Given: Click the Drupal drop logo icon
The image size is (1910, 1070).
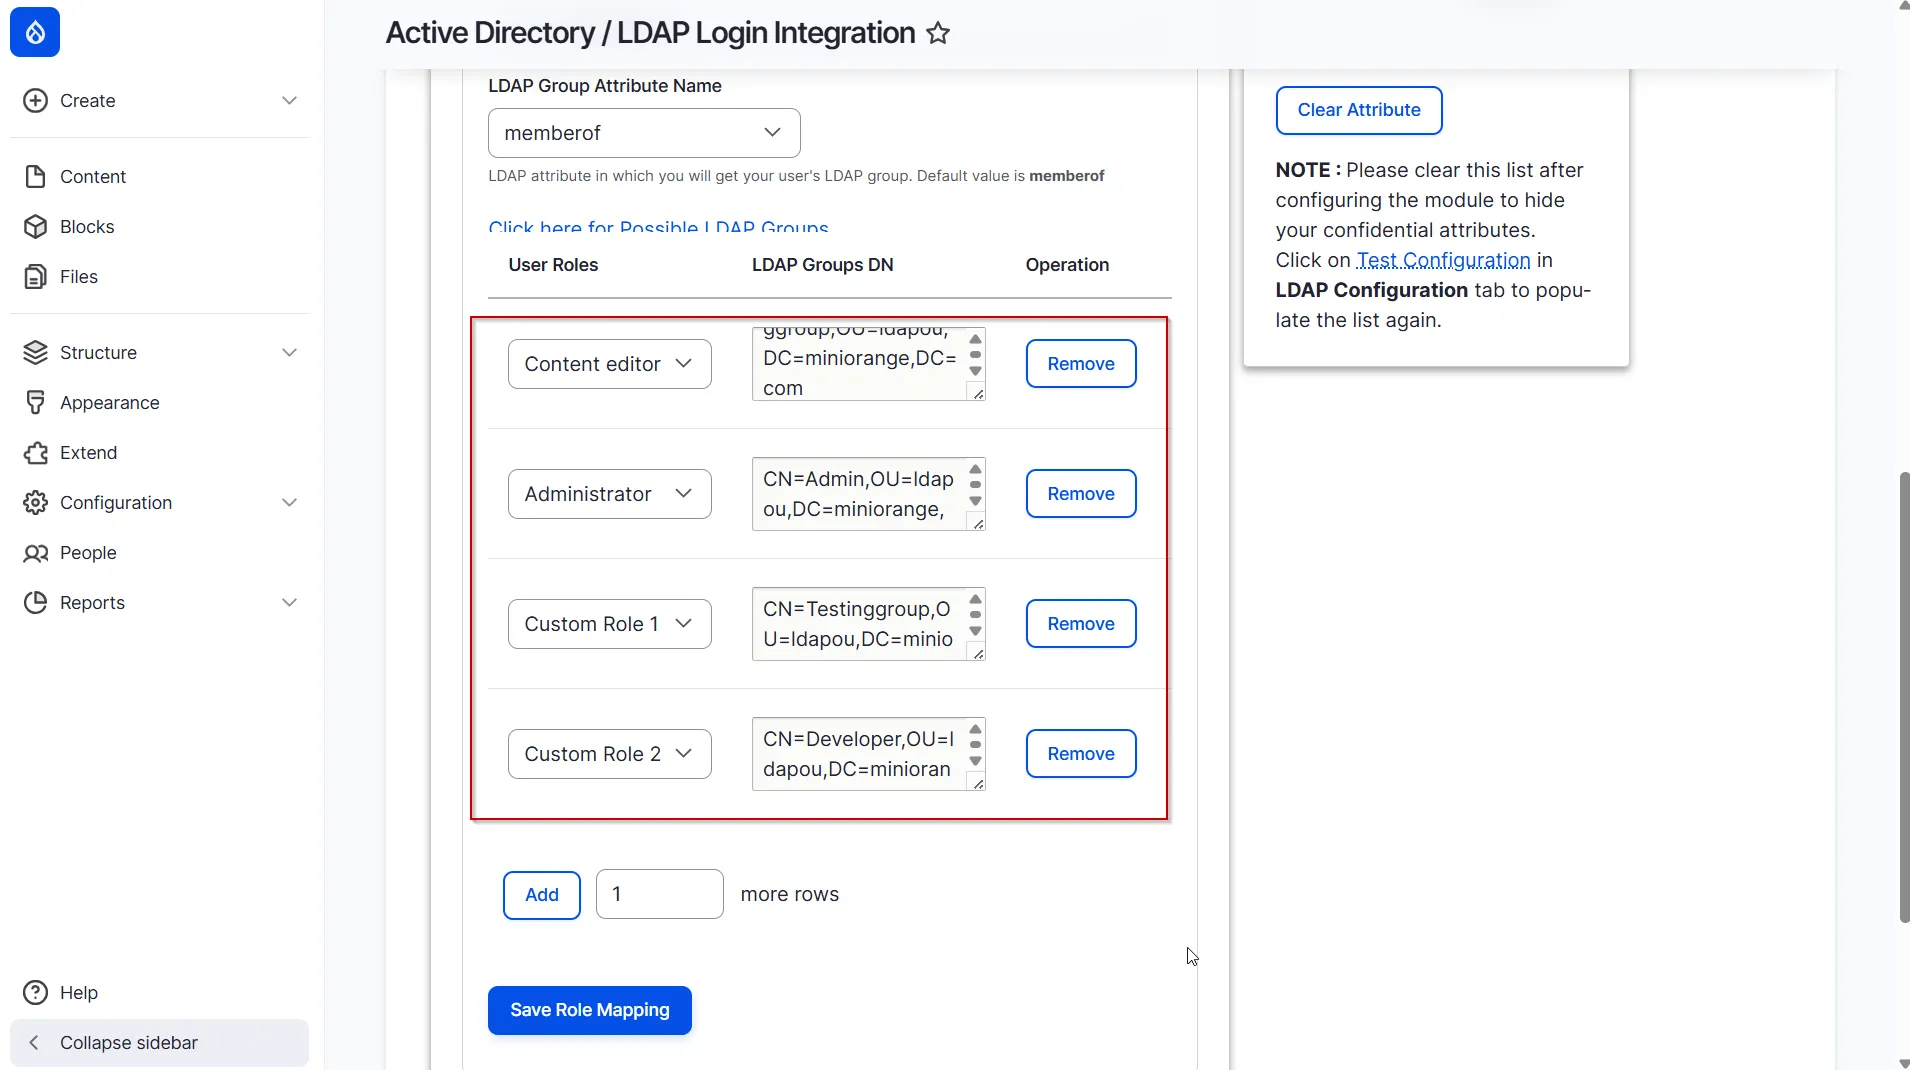Looking at the screenshot, I should coord(35,32).
